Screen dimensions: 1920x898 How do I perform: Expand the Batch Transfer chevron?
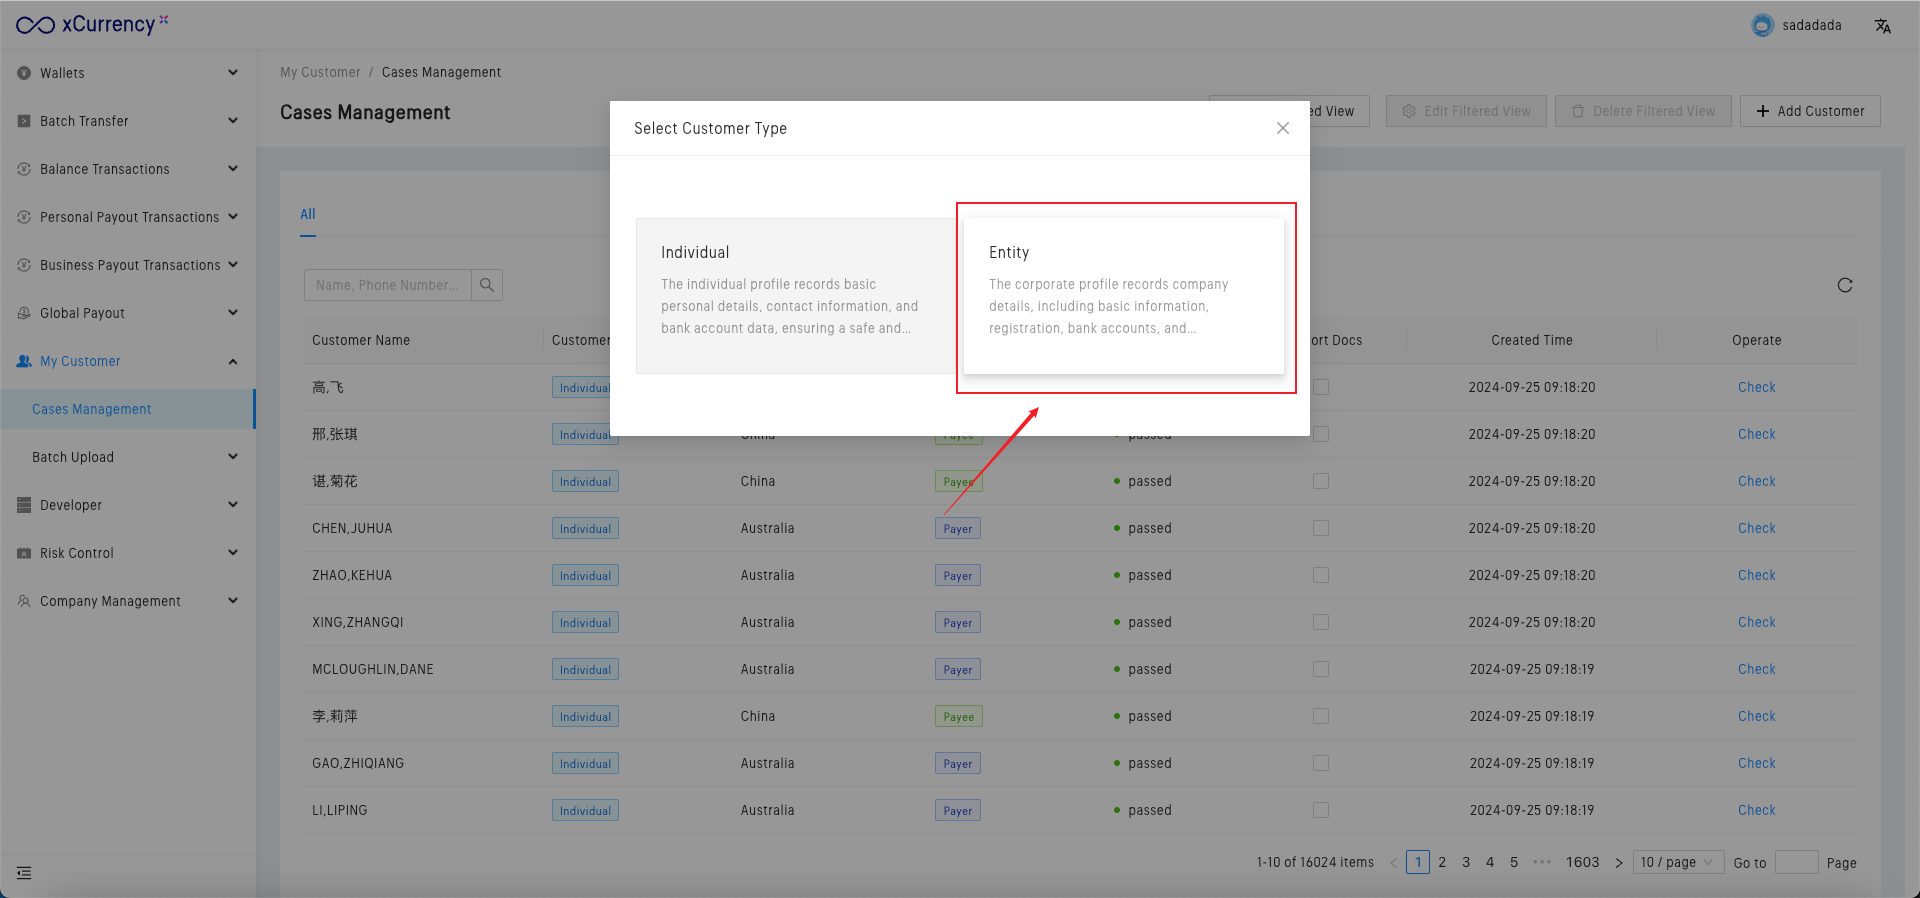(233, 120)
